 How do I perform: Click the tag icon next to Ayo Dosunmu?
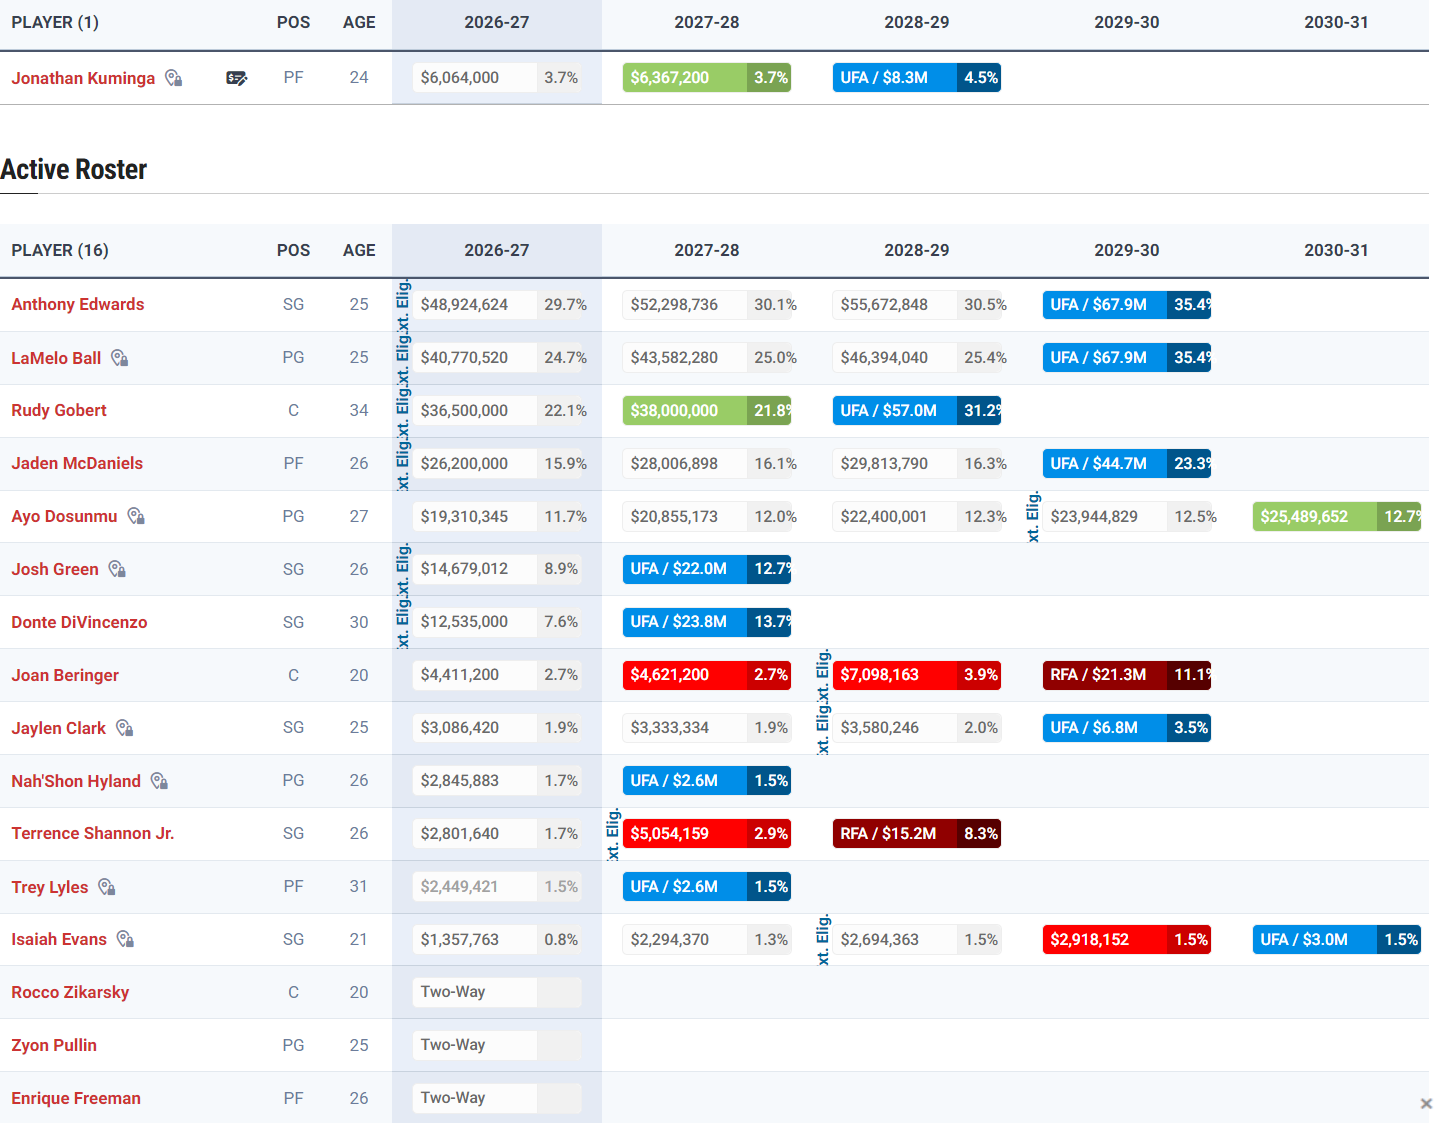(136, 516)
